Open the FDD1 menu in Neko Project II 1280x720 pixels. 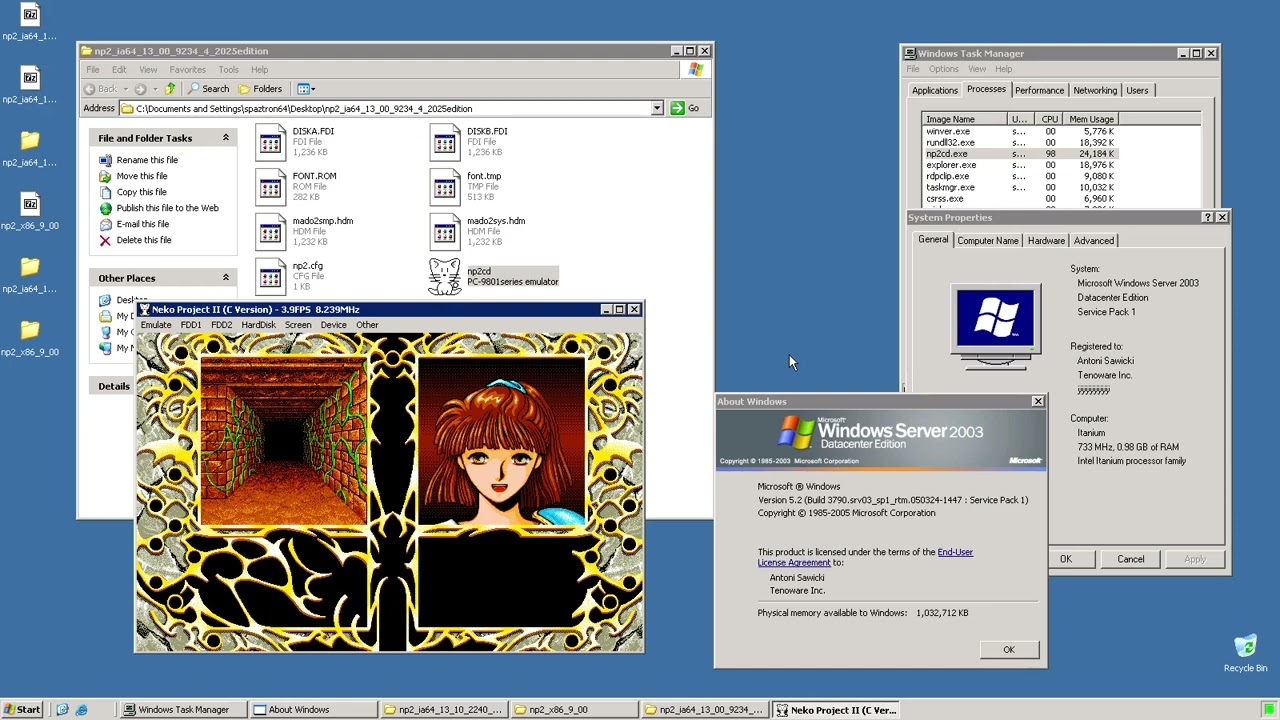click(x=191, y=325)
